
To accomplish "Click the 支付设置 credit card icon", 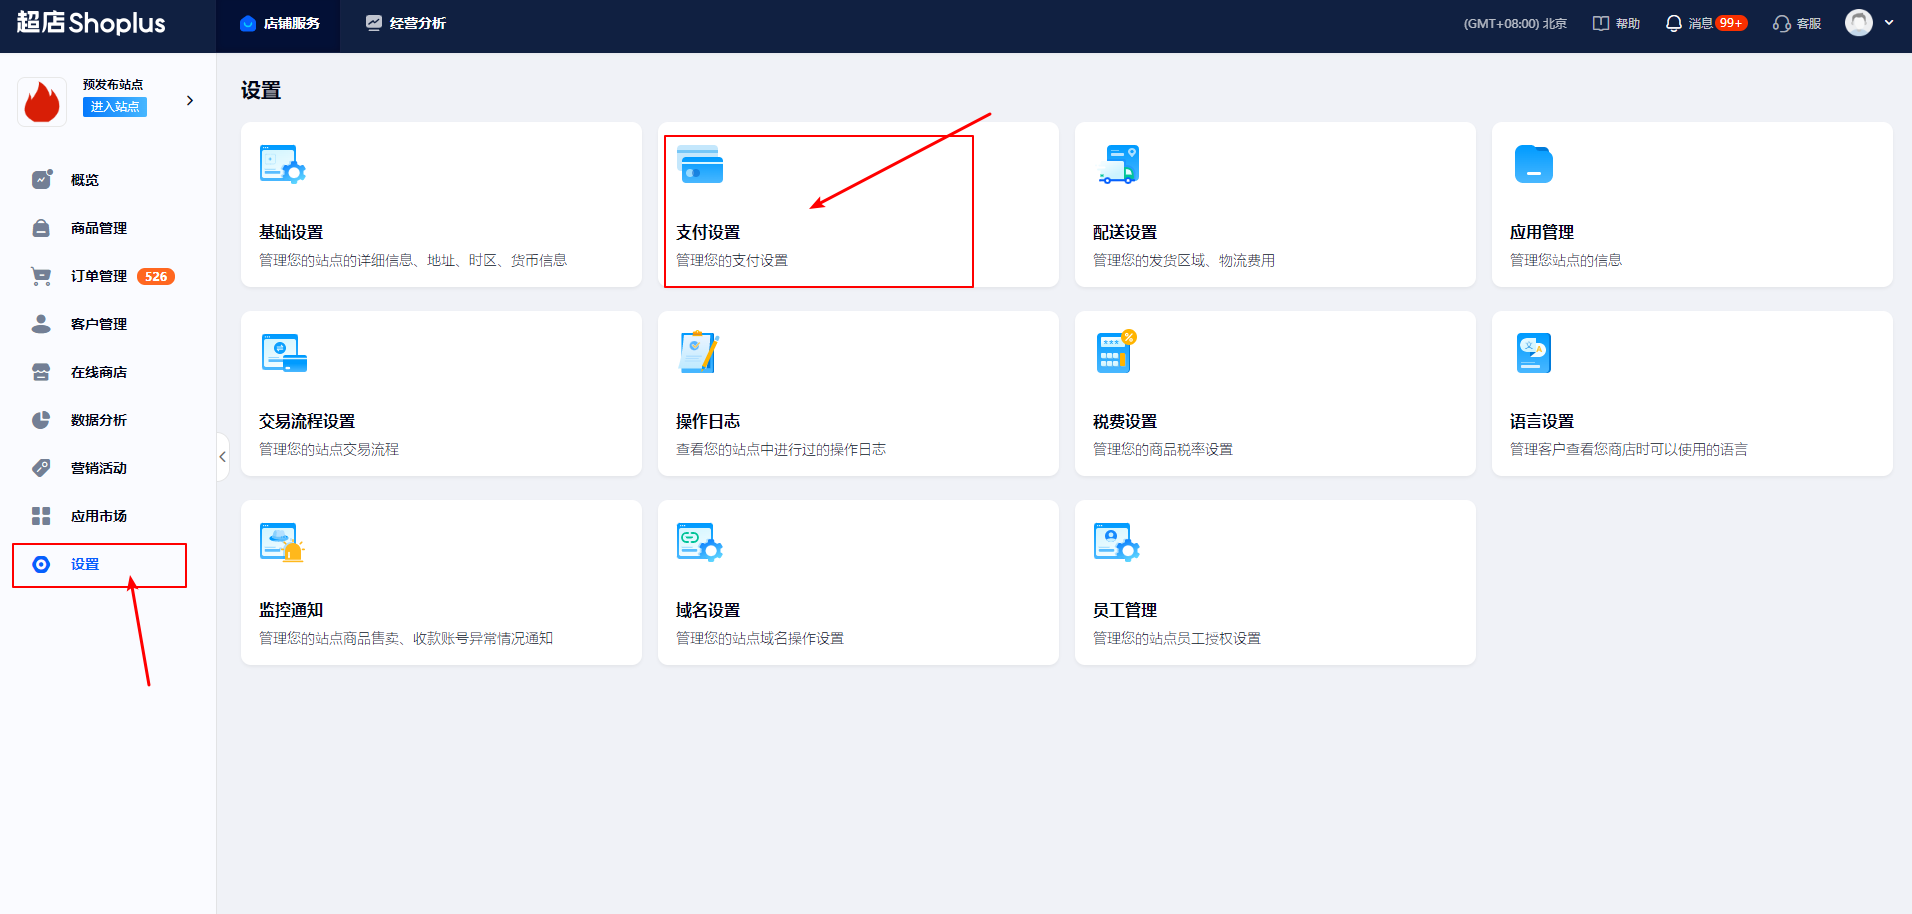I will [700, 165].
